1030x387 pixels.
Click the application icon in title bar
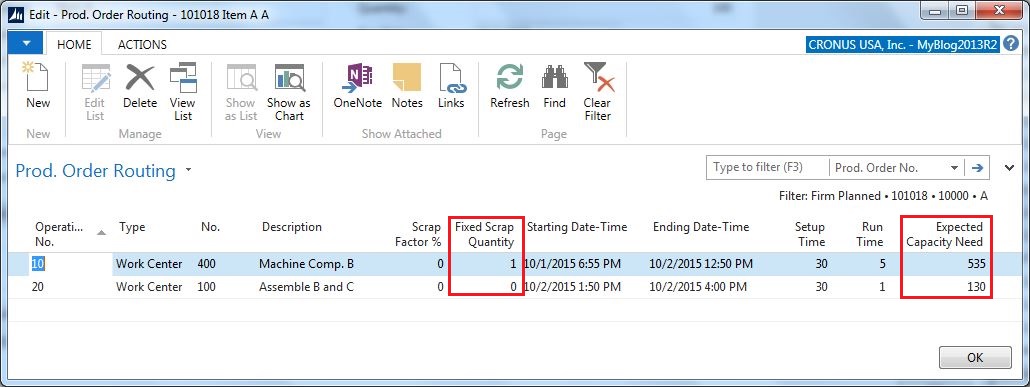coord(17,14)
